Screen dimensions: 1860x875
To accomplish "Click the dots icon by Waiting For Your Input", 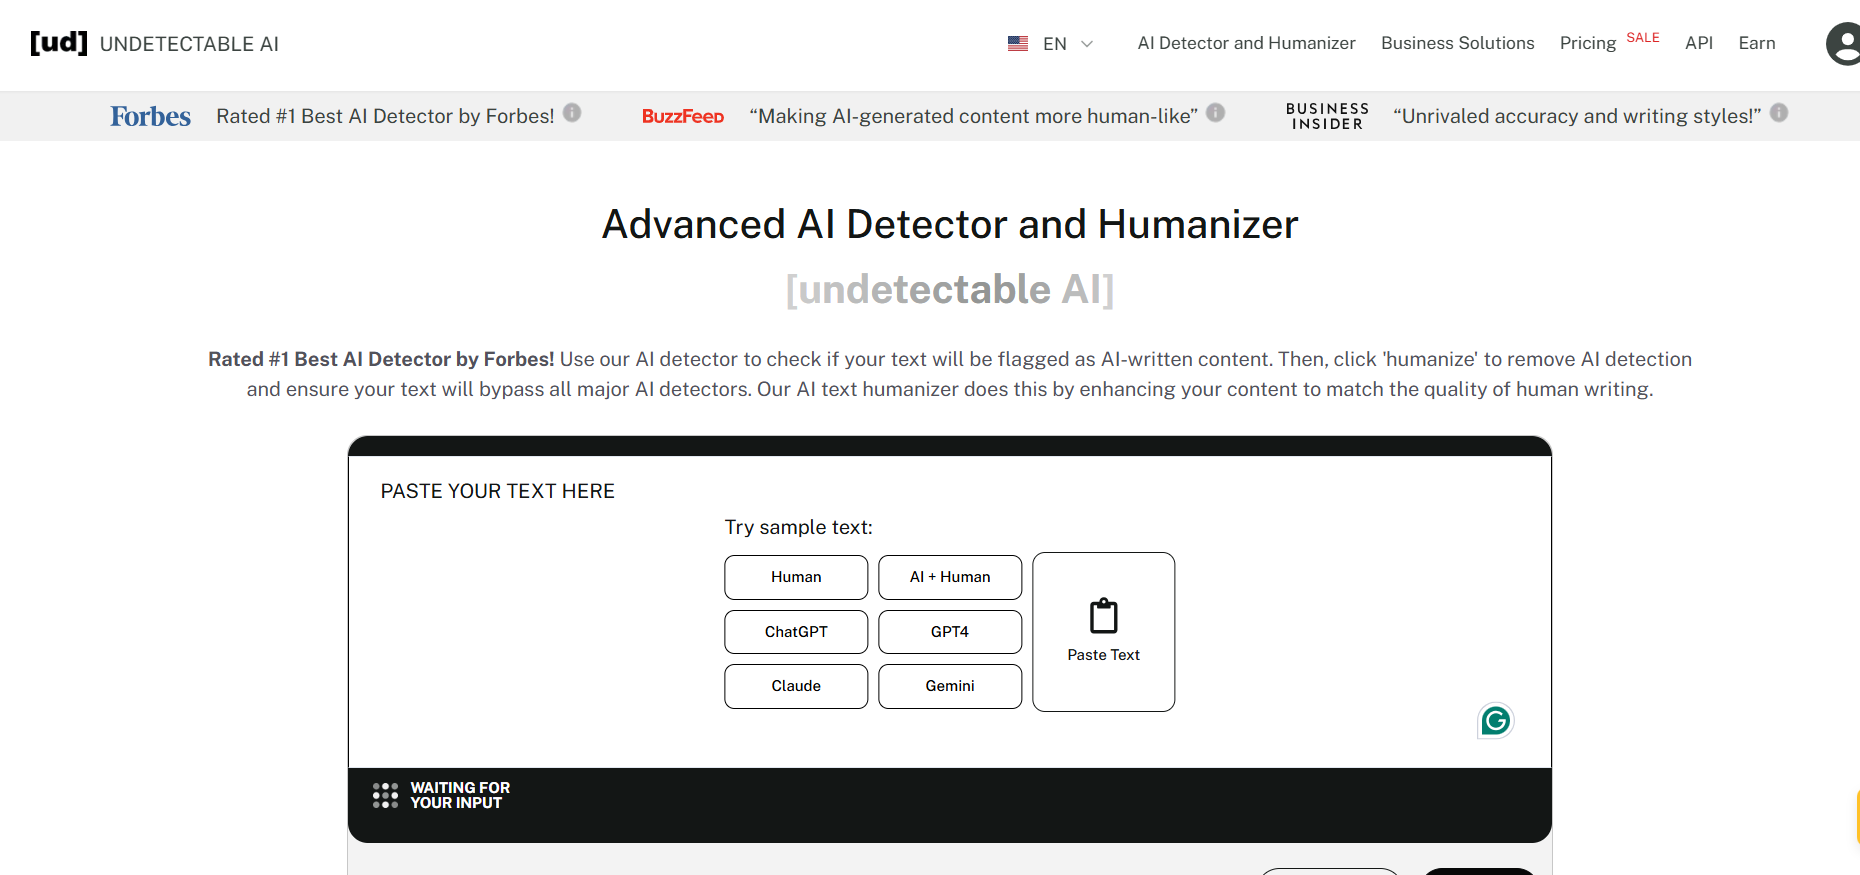I will point(385,796).
